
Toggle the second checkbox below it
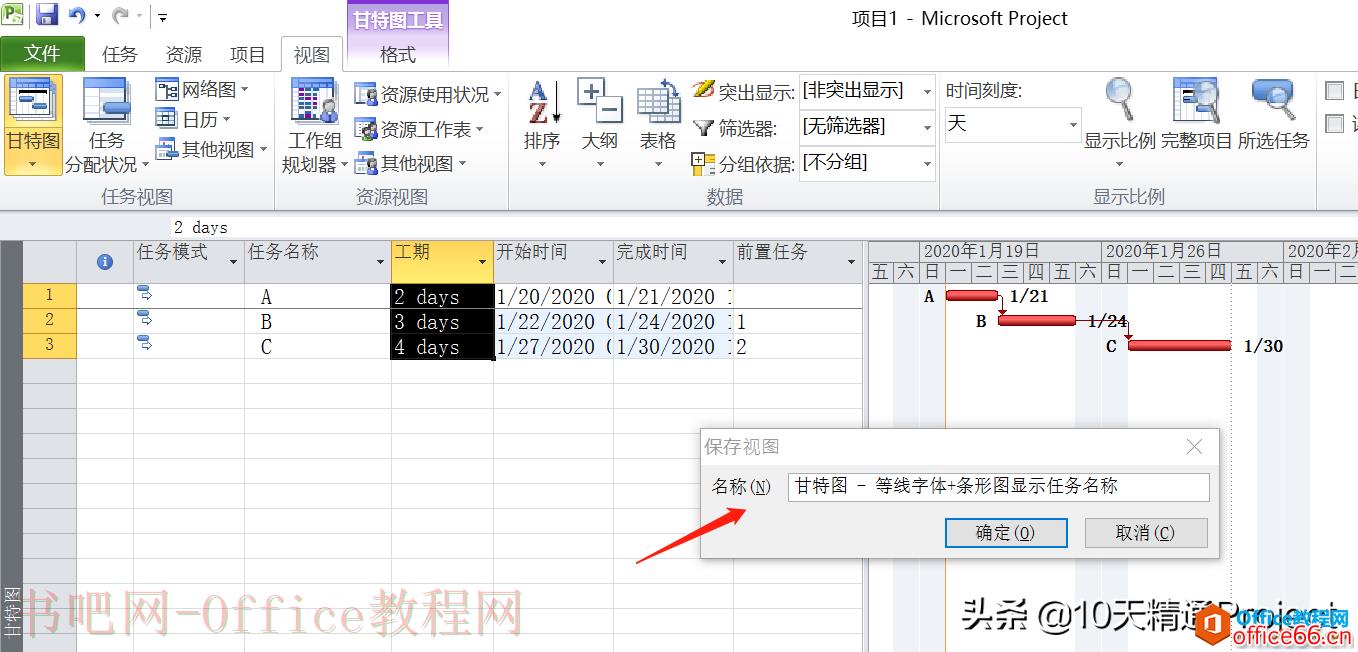click(1334, 124)
